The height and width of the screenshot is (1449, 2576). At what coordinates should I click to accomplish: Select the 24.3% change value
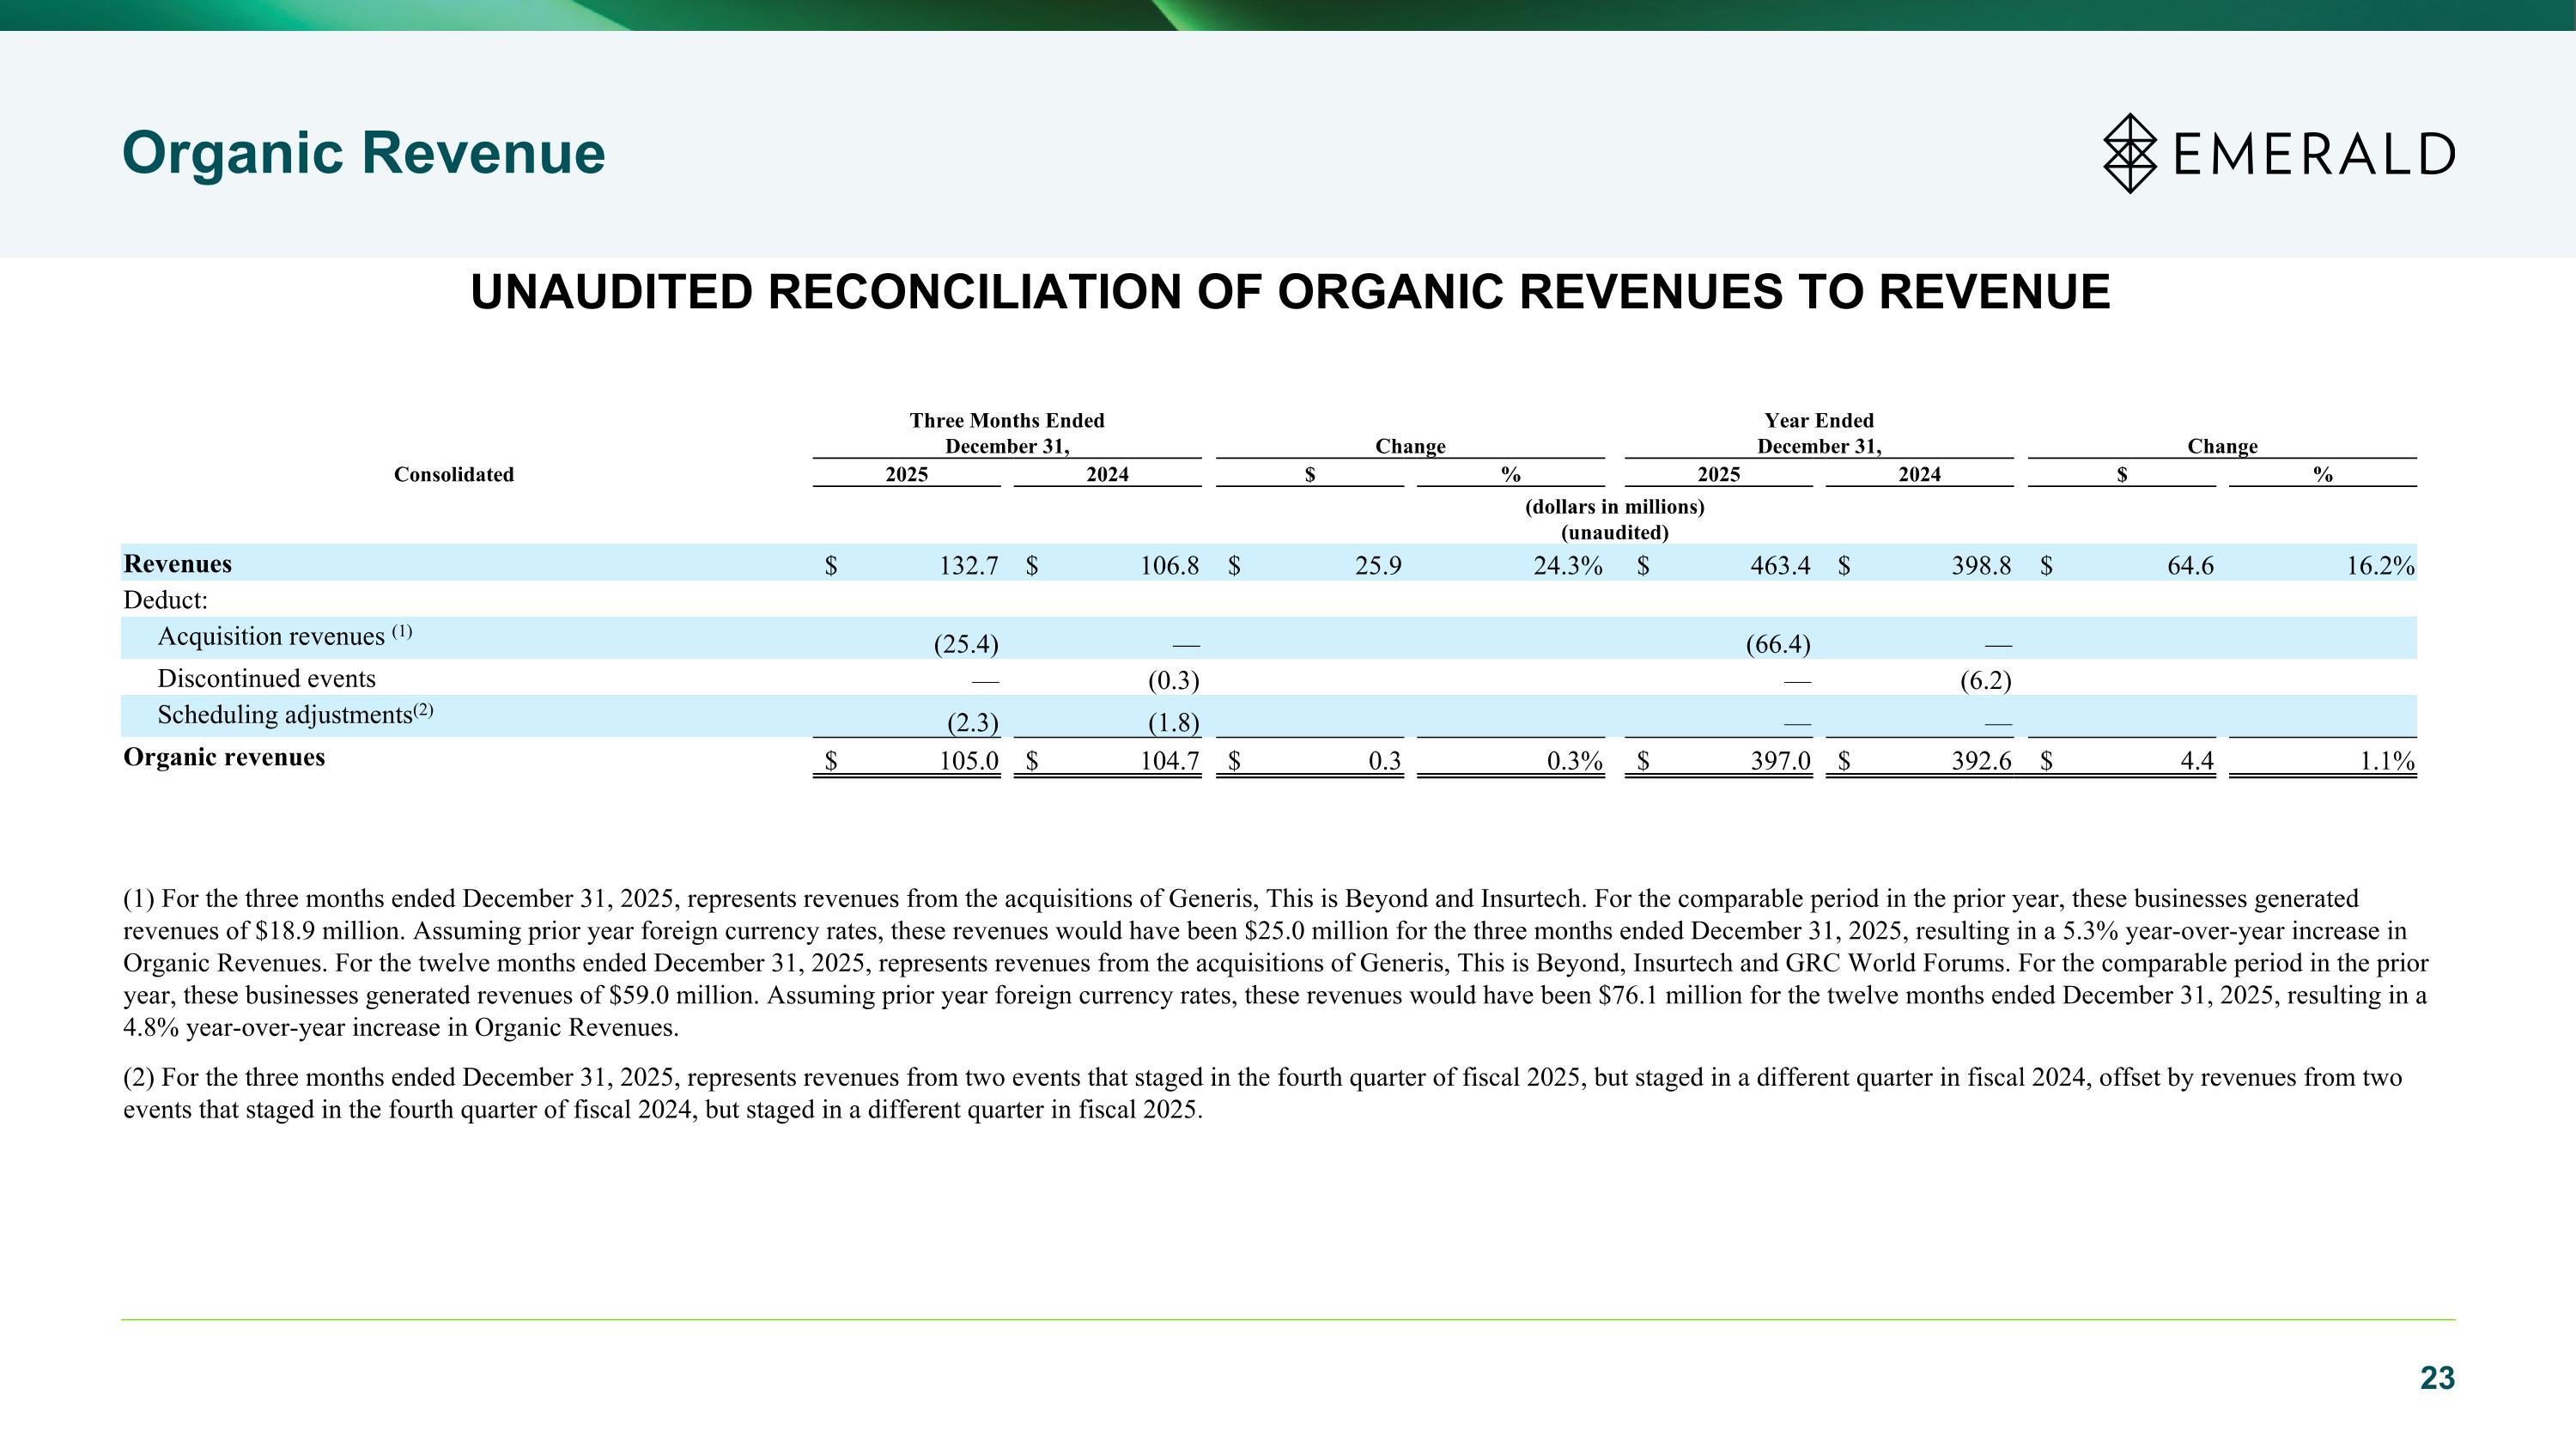[x=1567, y=566]
